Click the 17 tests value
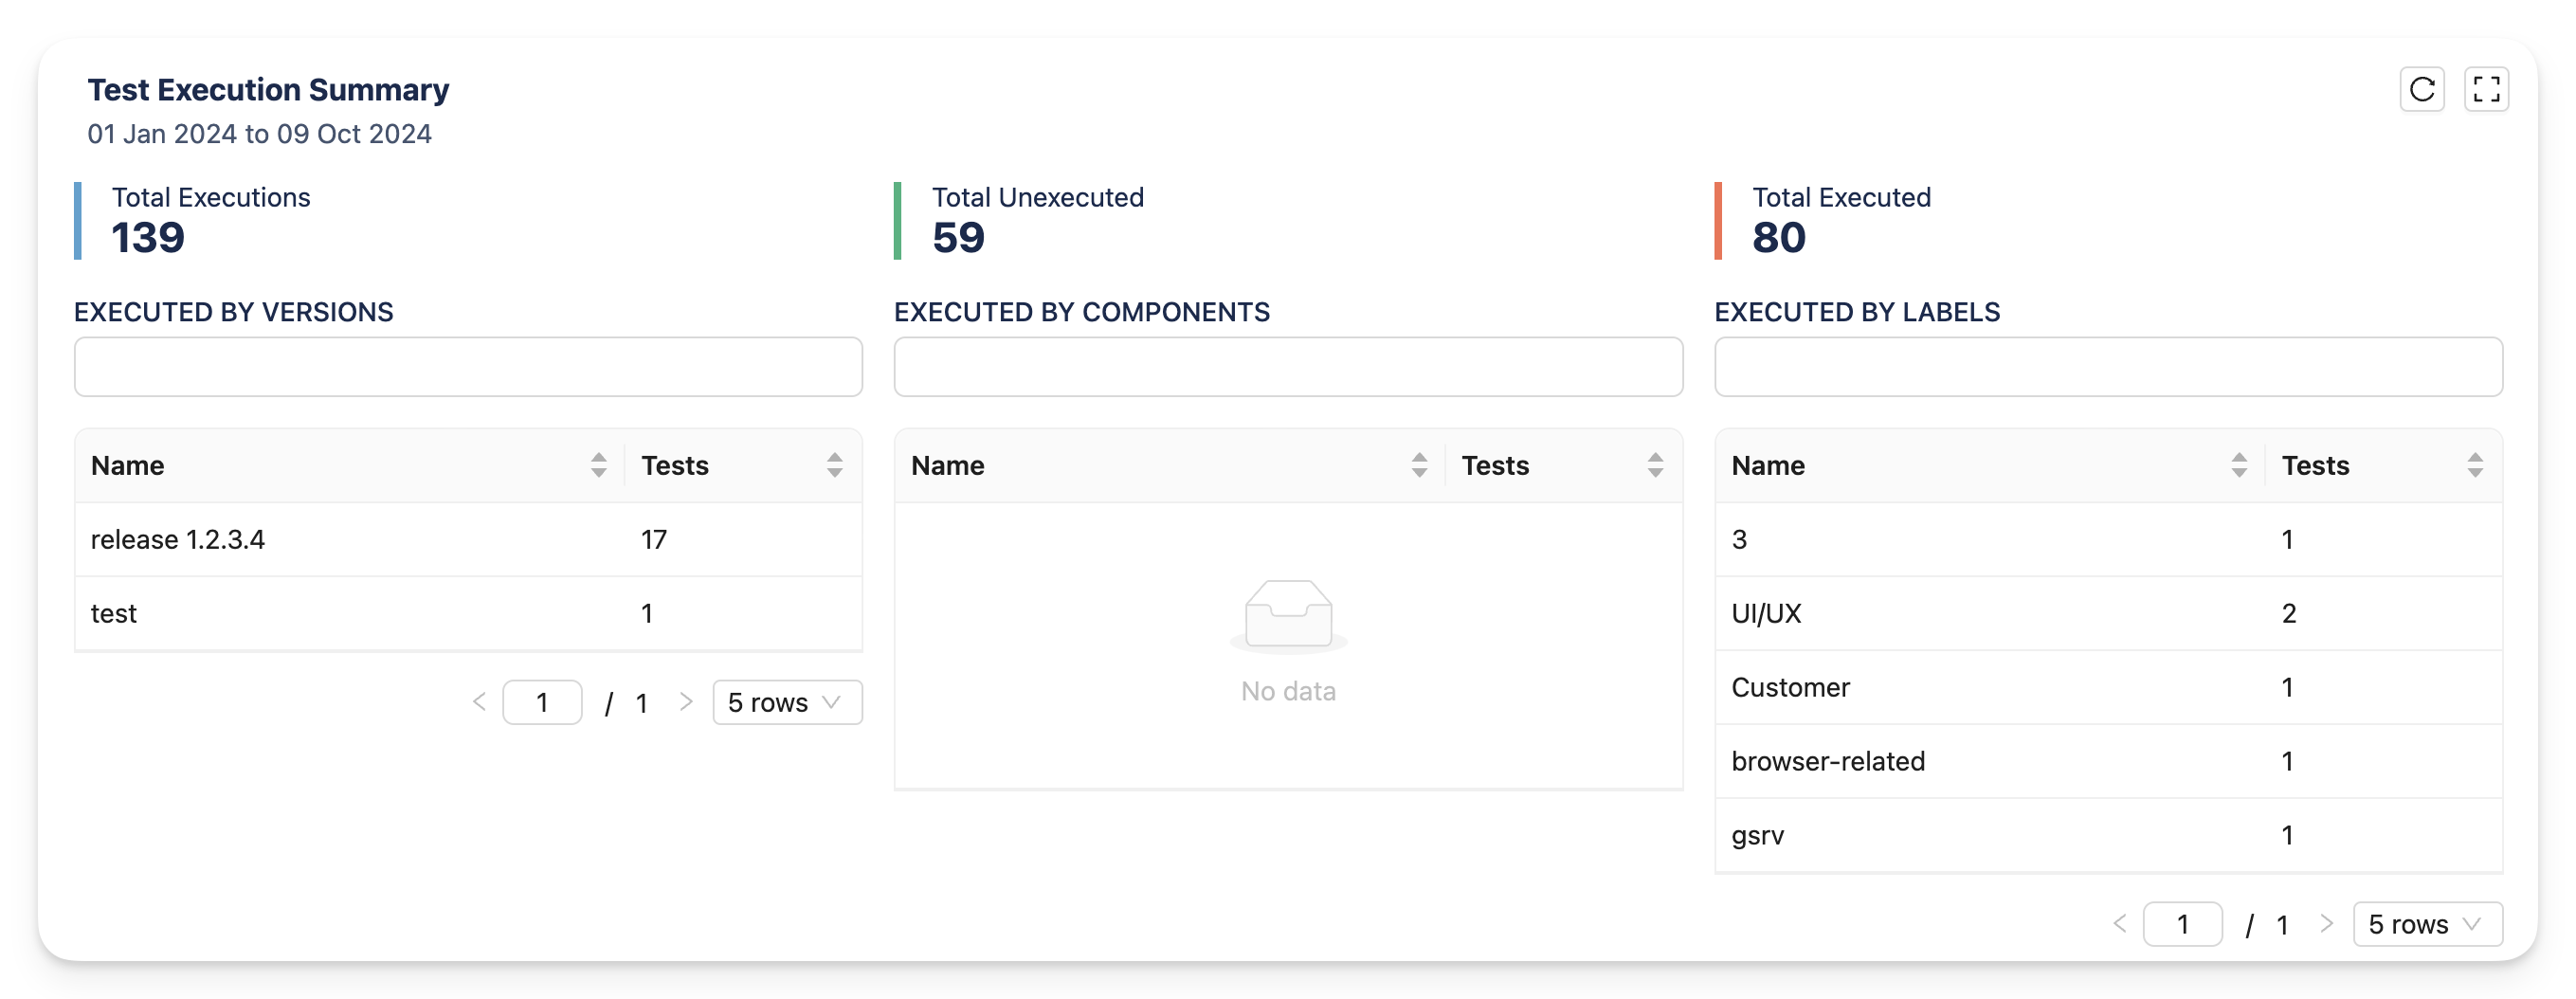Image resolution: width=2576 pixels, height=999 pixels. (654, 540)
